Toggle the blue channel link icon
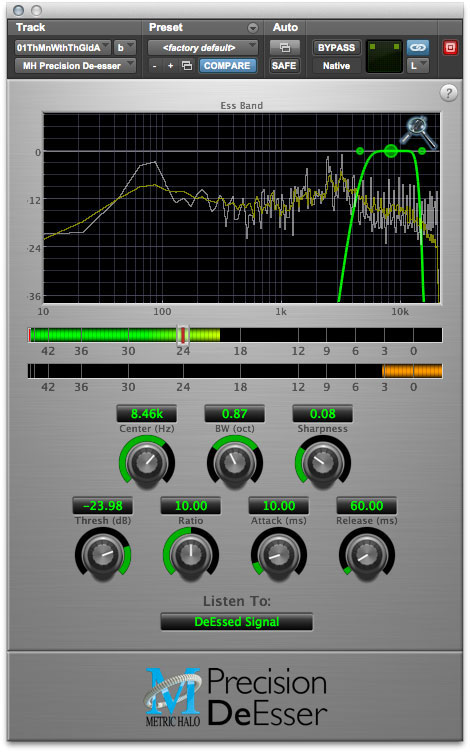 (417, 47)
